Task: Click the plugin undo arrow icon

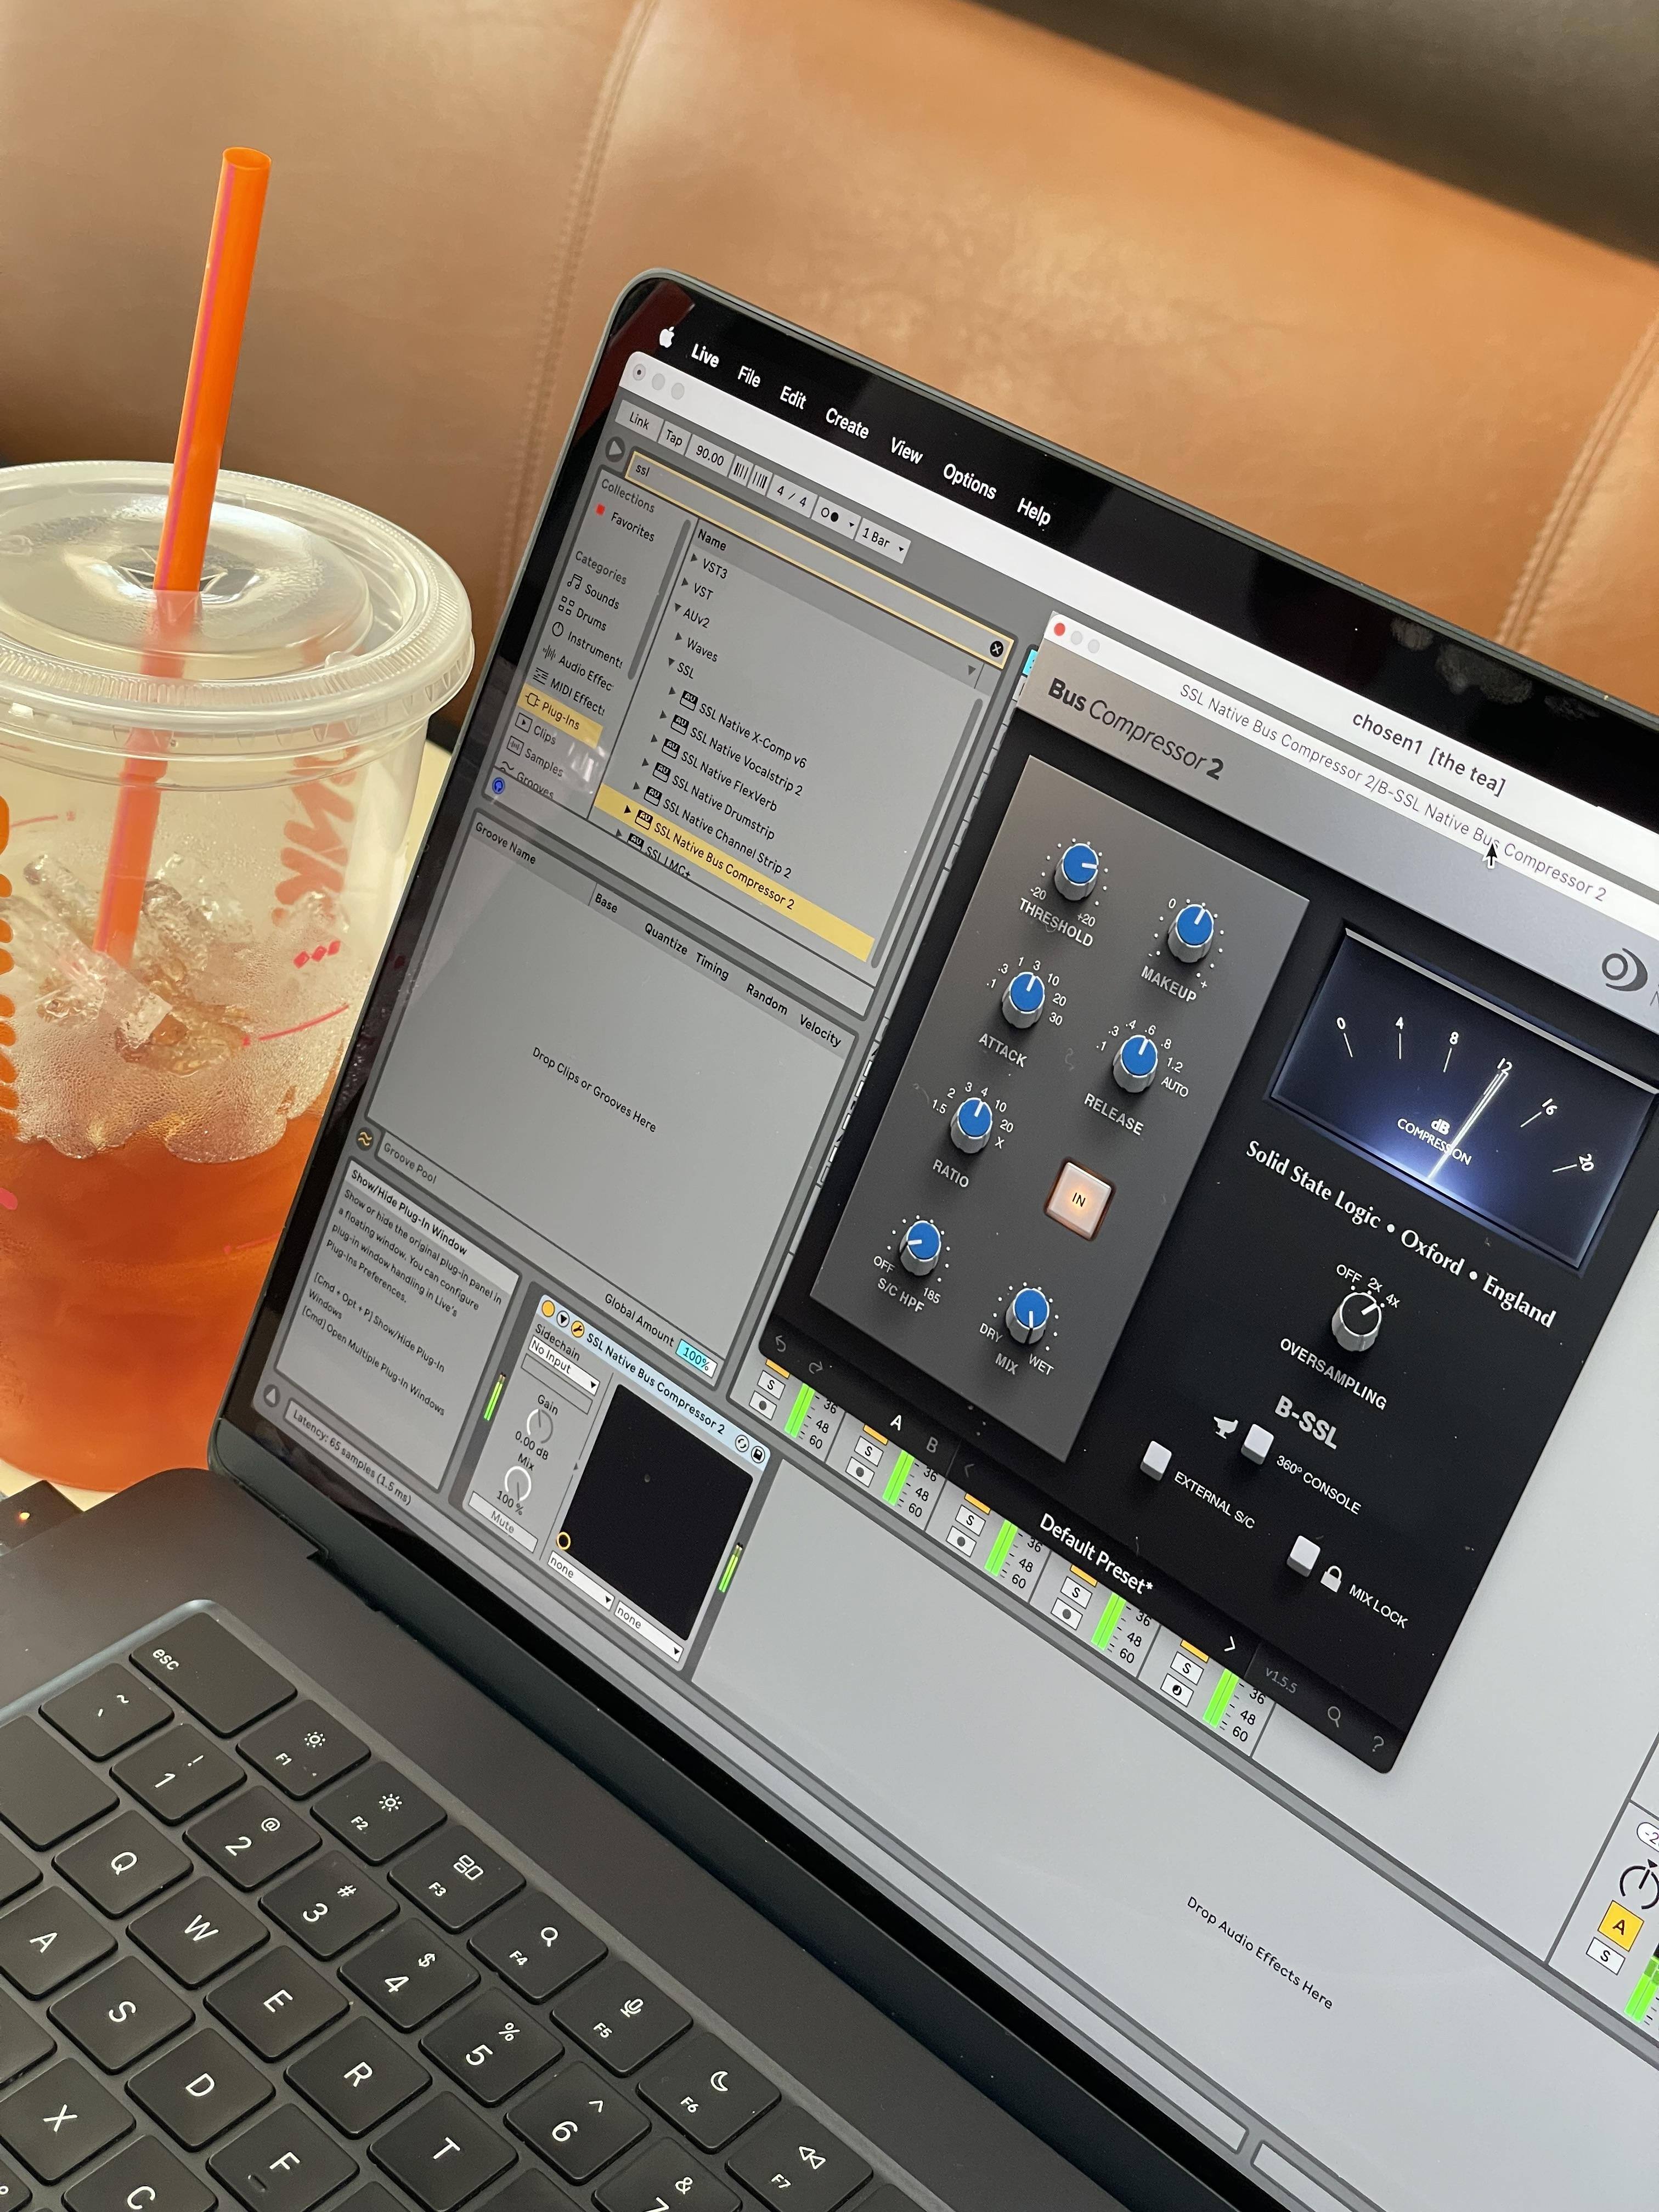Action: pos(781,1345)
